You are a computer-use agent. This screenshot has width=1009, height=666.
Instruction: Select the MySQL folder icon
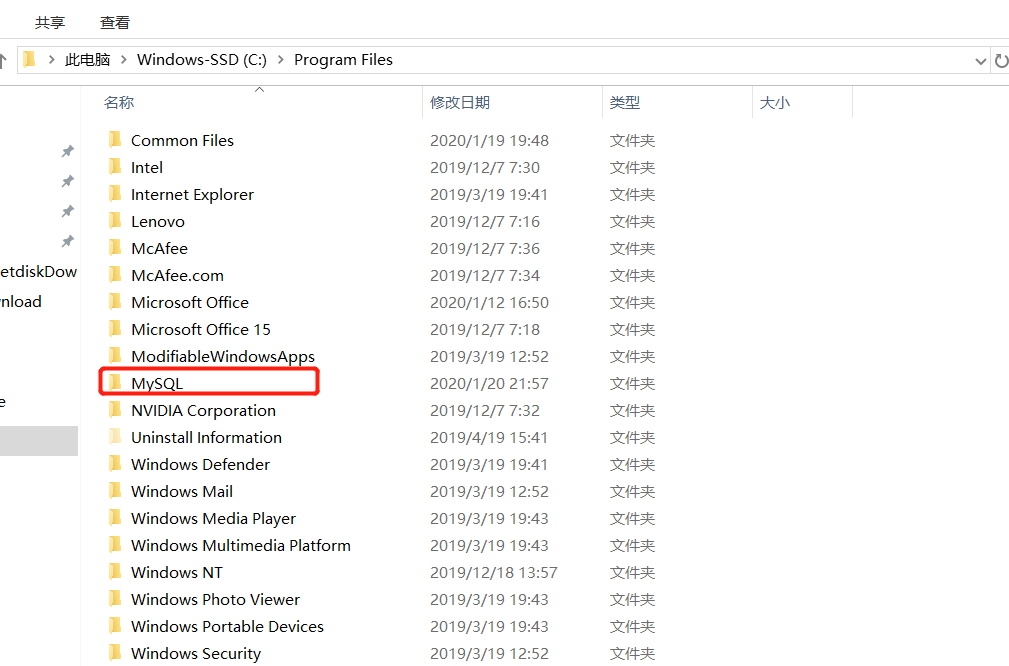pyautogui.click(x=115, y=382)
